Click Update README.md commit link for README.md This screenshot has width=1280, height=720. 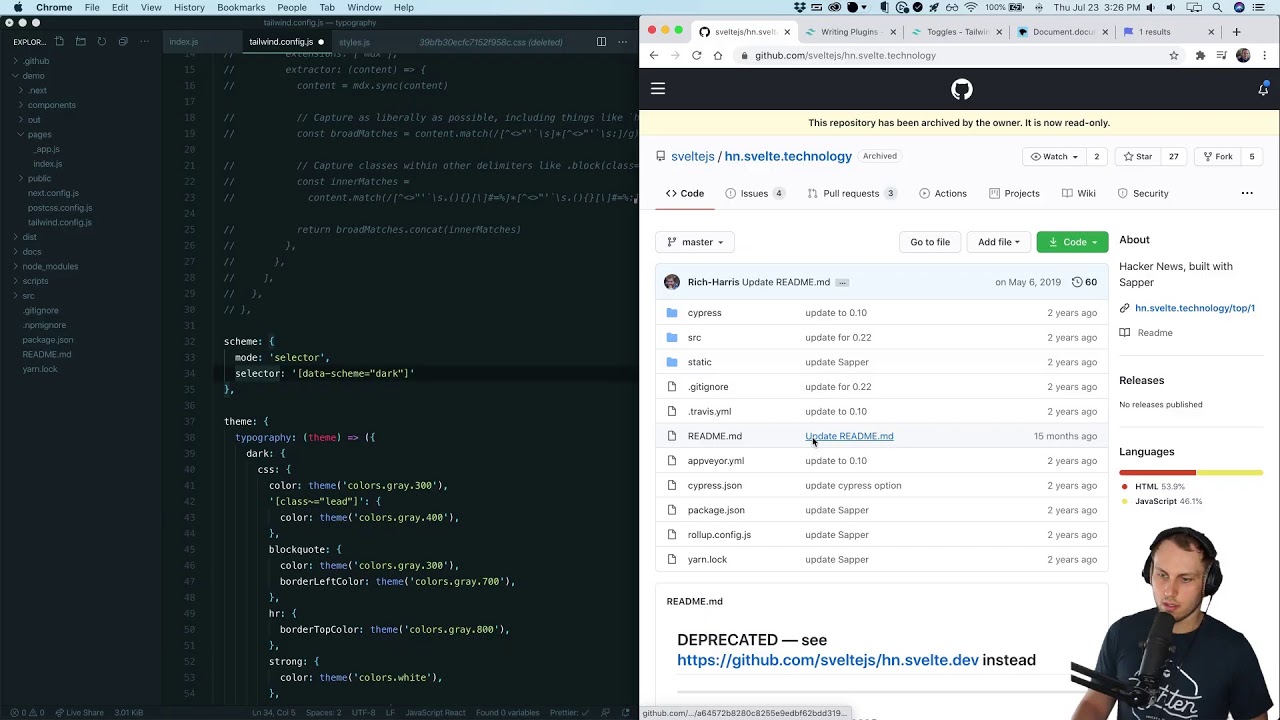849,436
